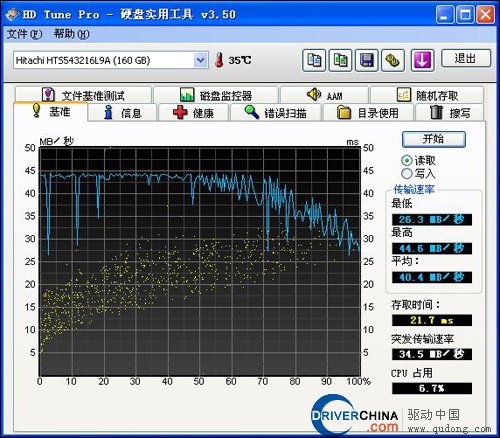Switch to the 目录使用 folder usage tab
The image size is (500, 438).
[x=368, y=113]
